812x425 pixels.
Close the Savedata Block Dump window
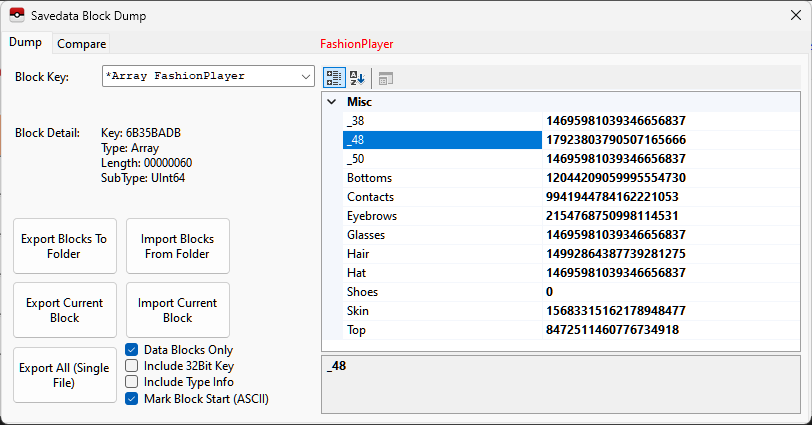[x=796, y=16]
